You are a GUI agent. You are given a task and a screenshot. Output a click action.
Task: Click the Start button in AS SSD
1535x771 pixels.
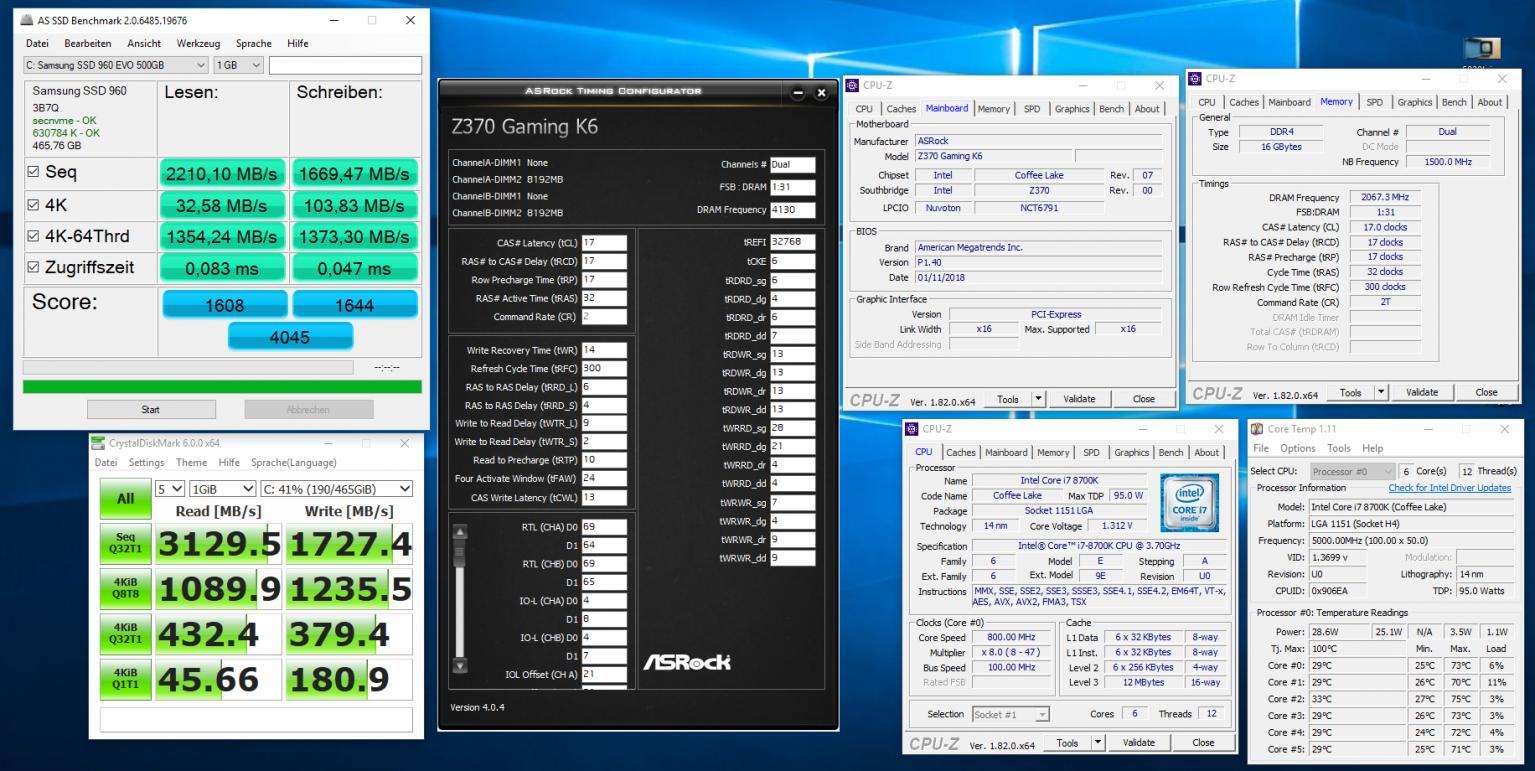pyautogui.click(x=151, y=409)
